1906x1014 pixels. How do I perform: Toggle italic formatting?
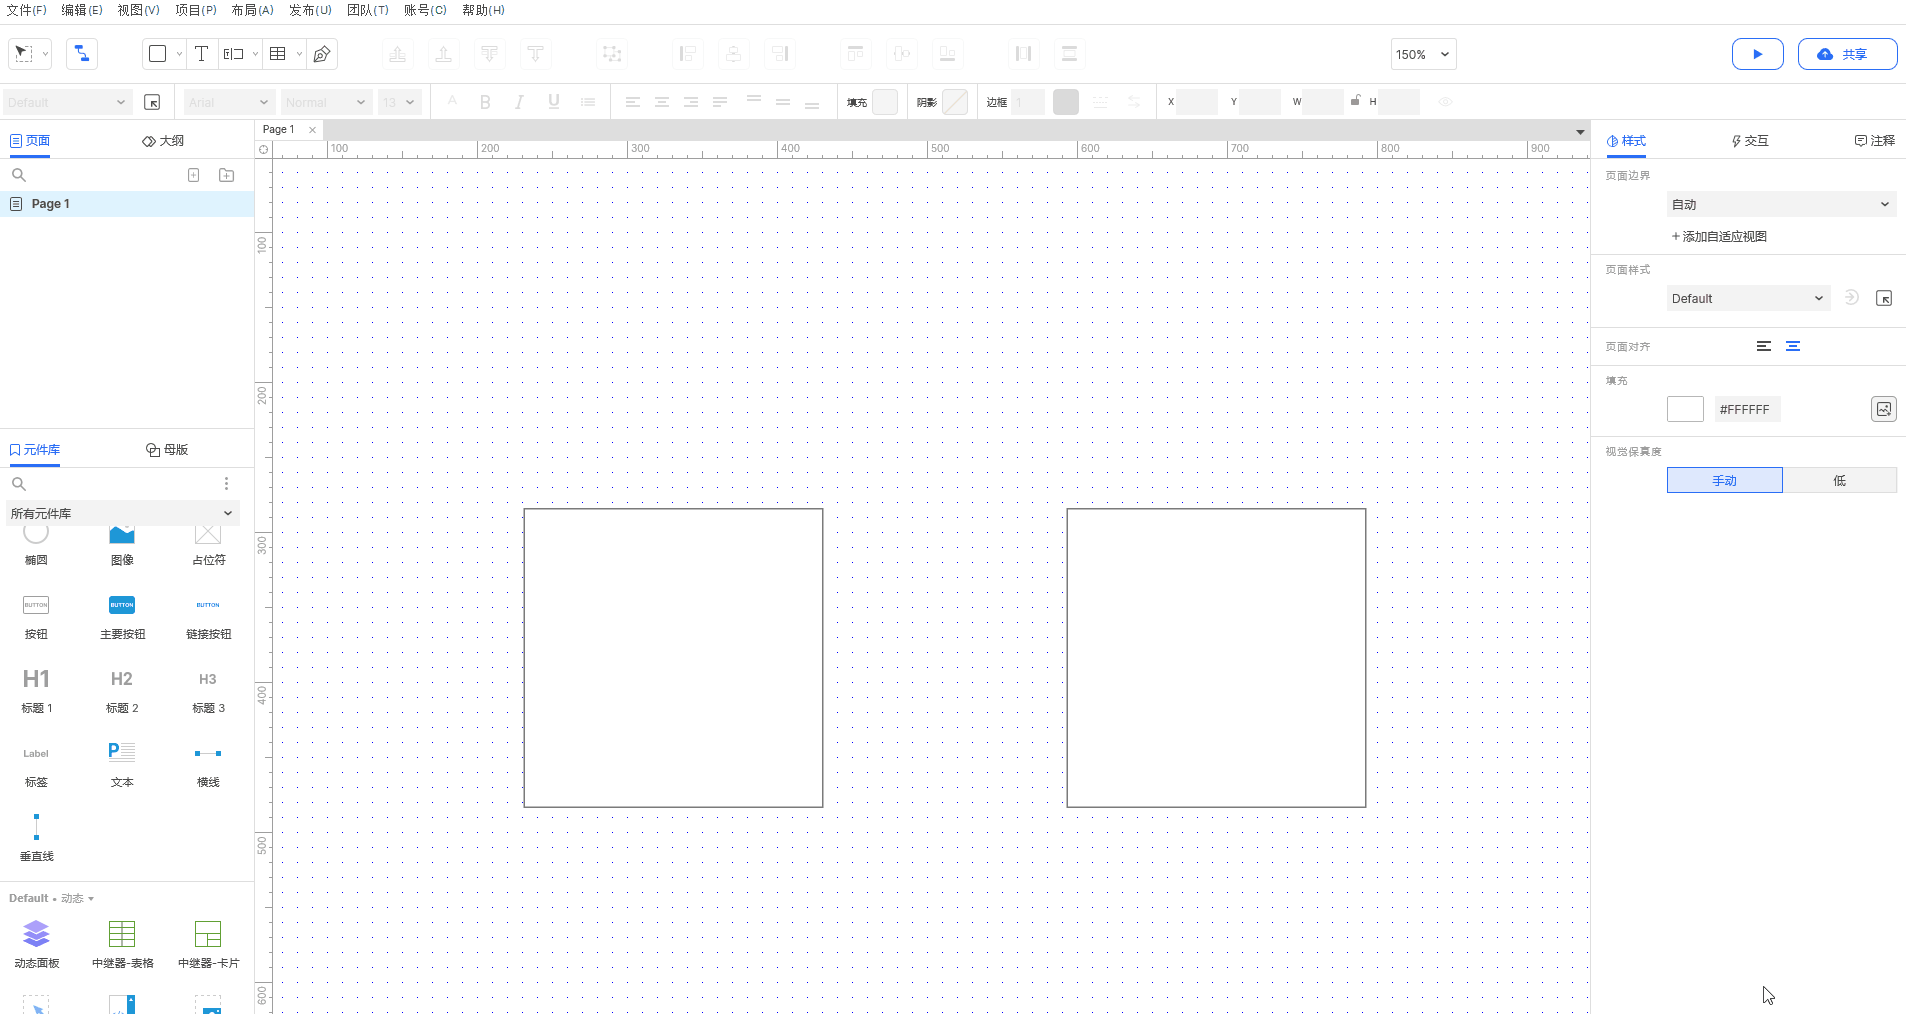point(519,102)
